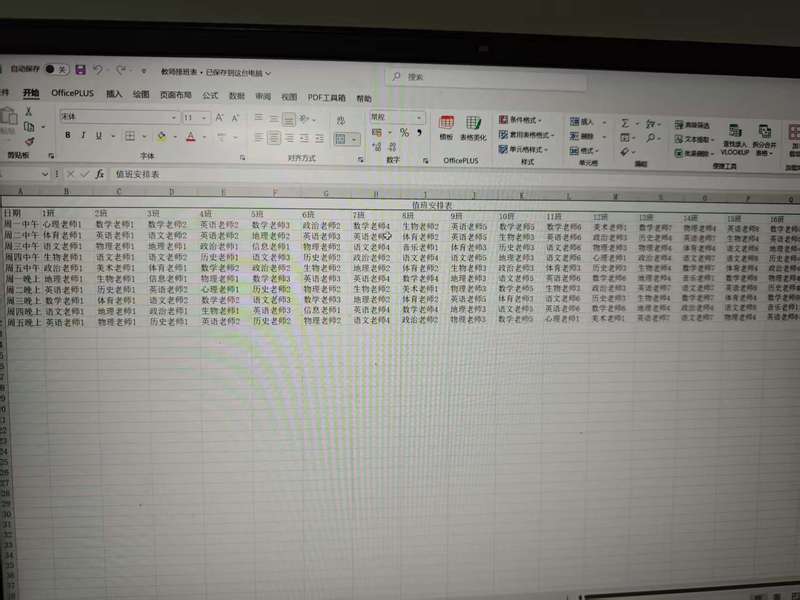800x600 pixels.
Task: Apply the red font color
Action: click(191, 137)
